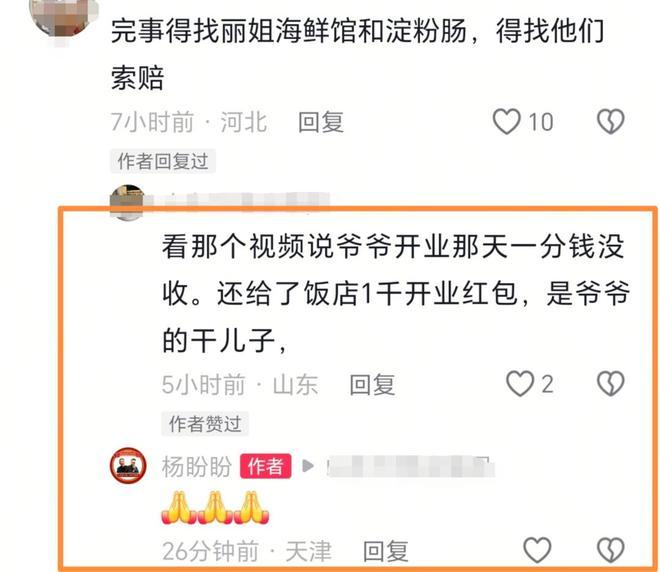Open the blurred replied-to username after arrow
Image resolution: width=660 pixels, height=572 pixels.
tap(410, 466)
